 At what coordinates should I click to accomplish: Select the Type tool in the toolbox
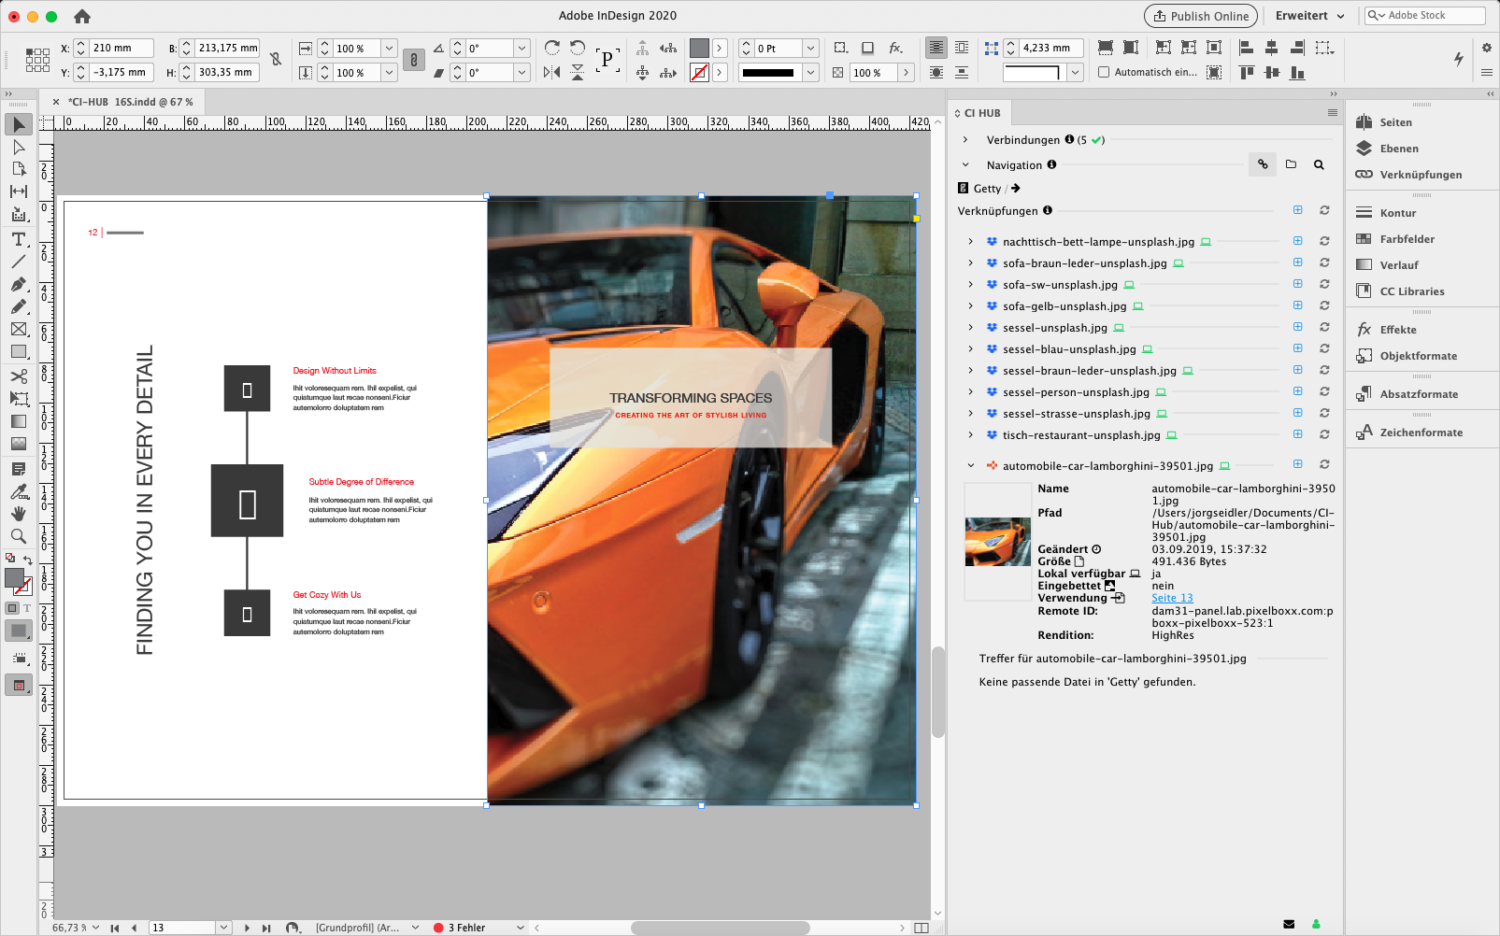[18, 239]
